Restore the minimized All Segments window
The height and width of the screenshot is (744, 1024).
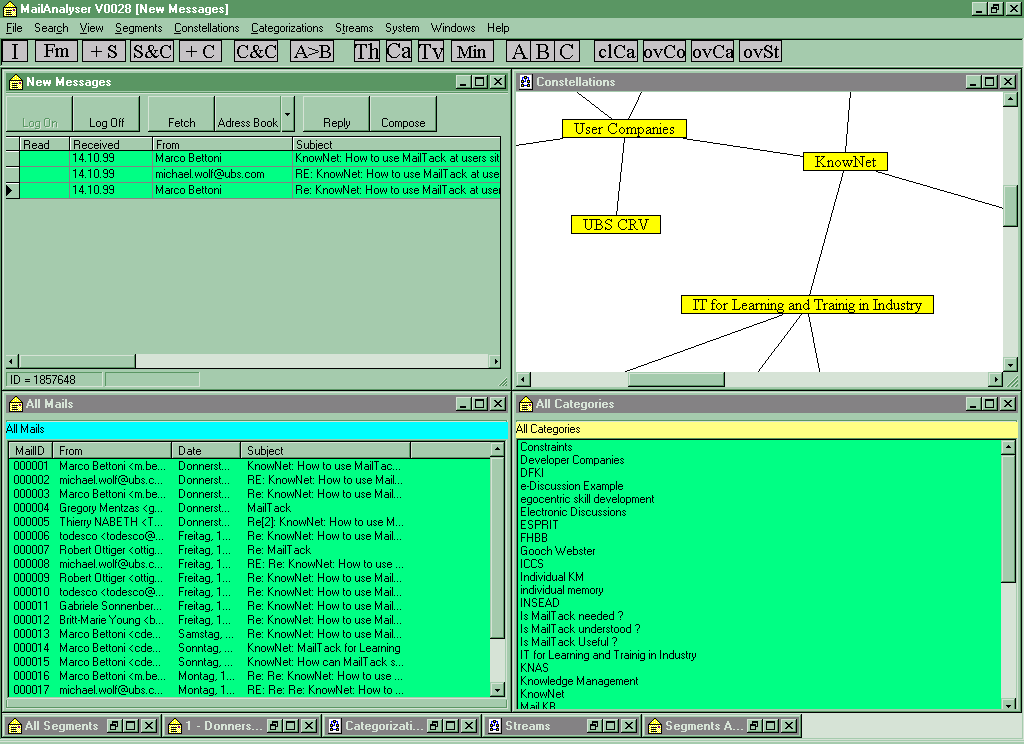(114, 726)
